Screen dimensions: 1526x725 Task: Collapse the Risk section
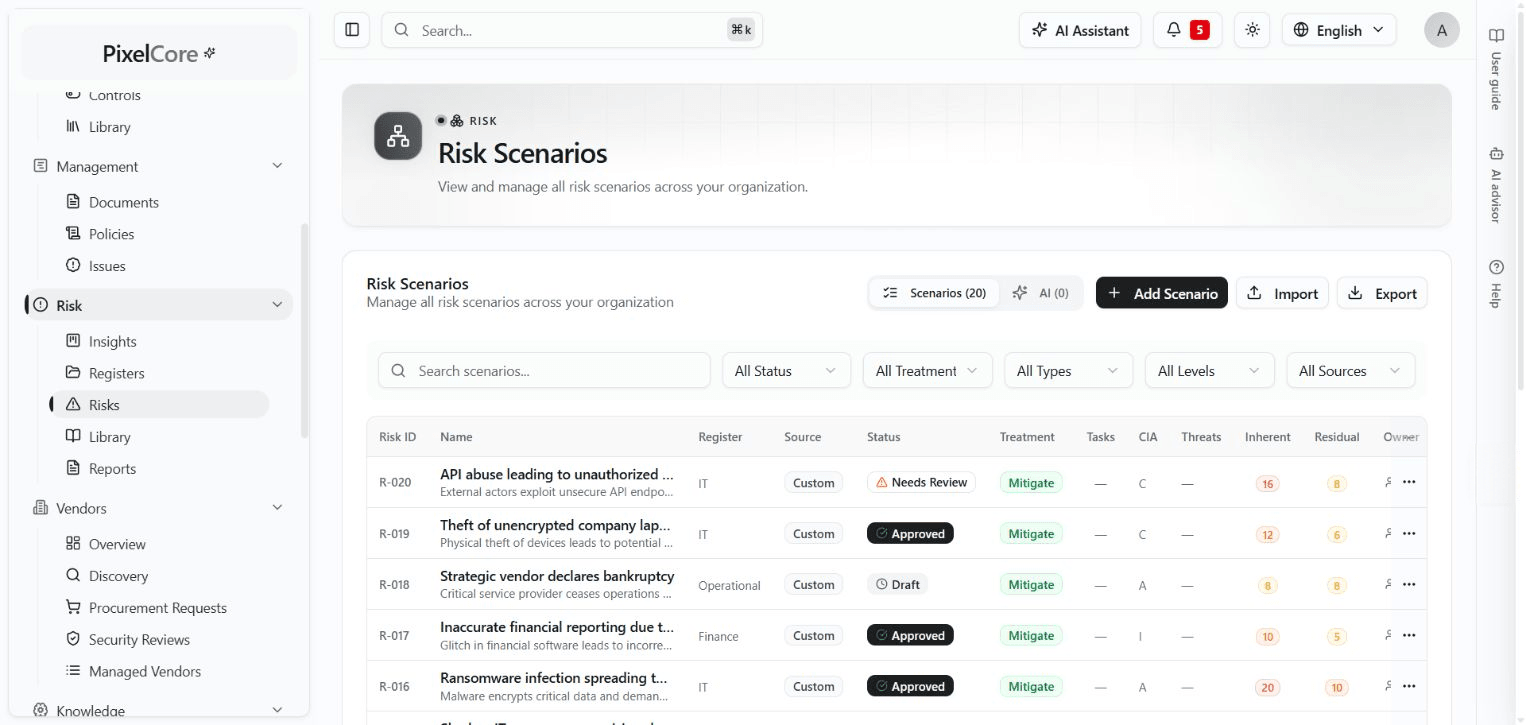click(x=277, y=305)
